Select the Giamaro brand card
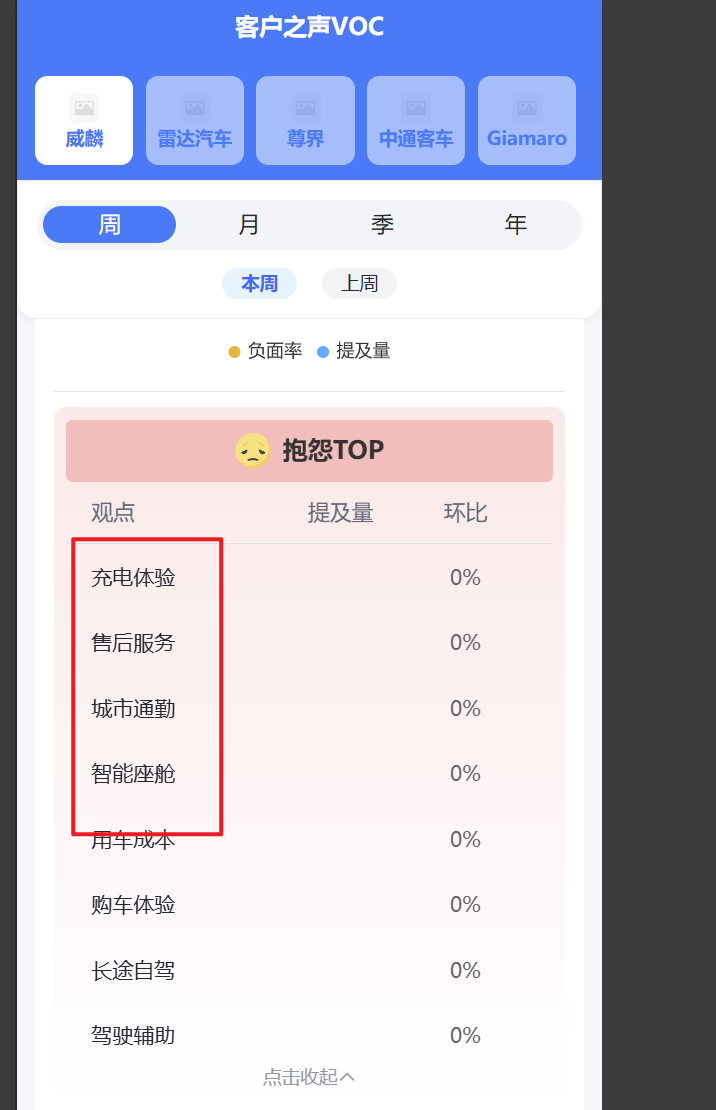Image resolution: width=716 pixels, height=1110 pixels. (527, 120)
